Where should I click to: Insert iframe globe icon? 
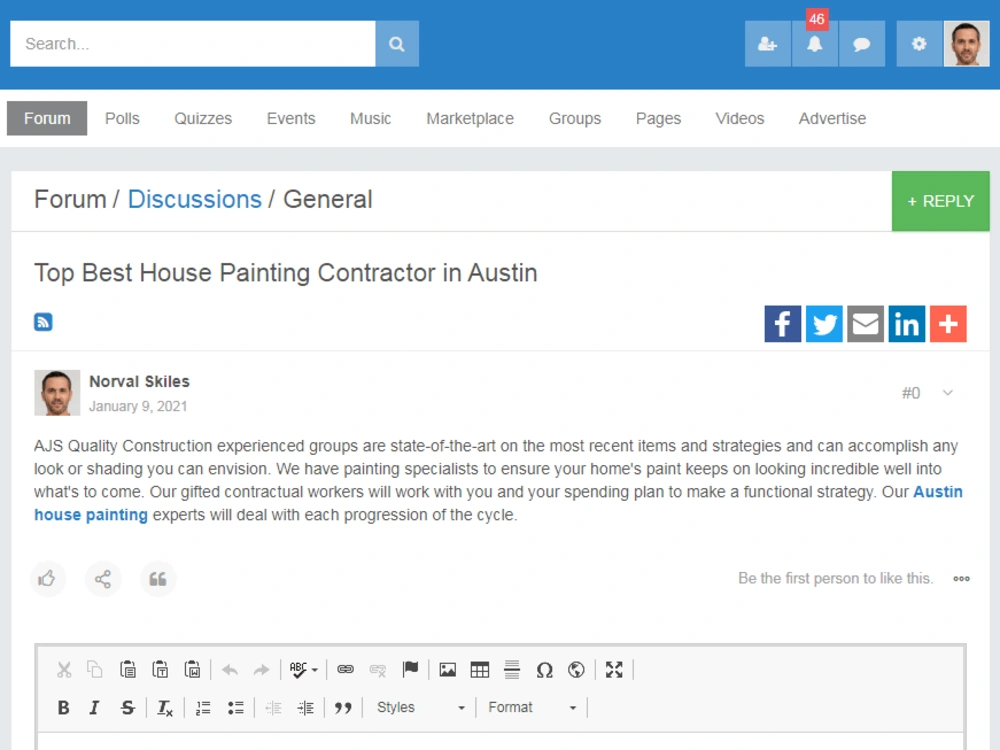(576, 670)
